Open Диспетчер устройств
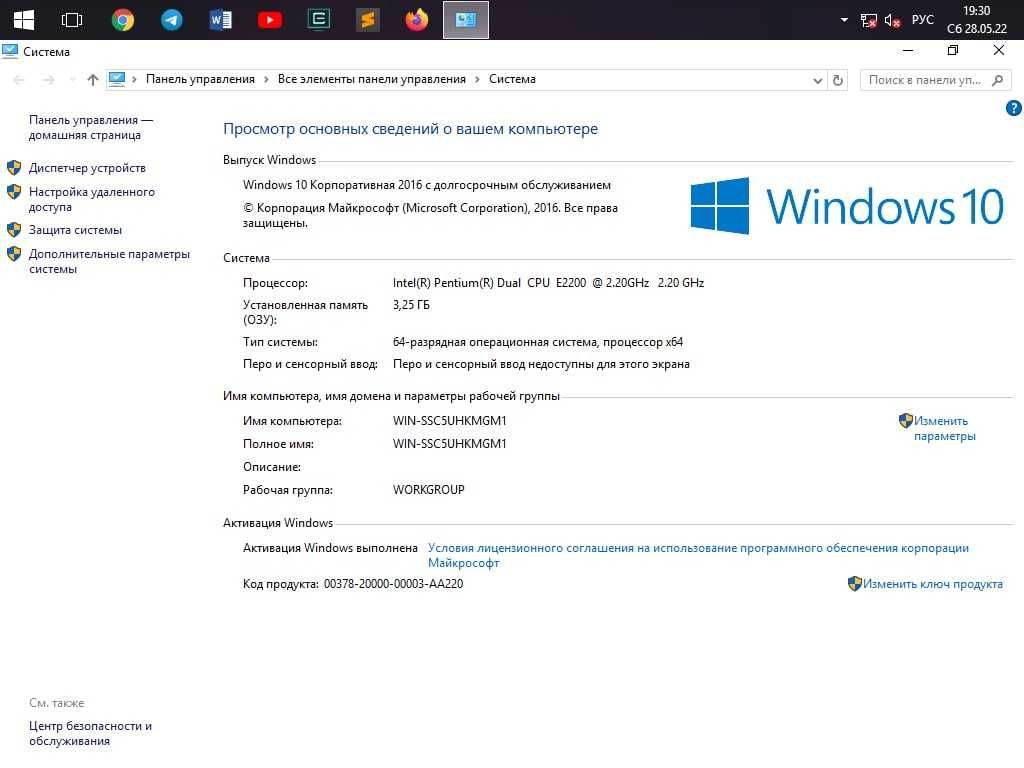Screen dimensions: 1024x768 coord(87,168)
